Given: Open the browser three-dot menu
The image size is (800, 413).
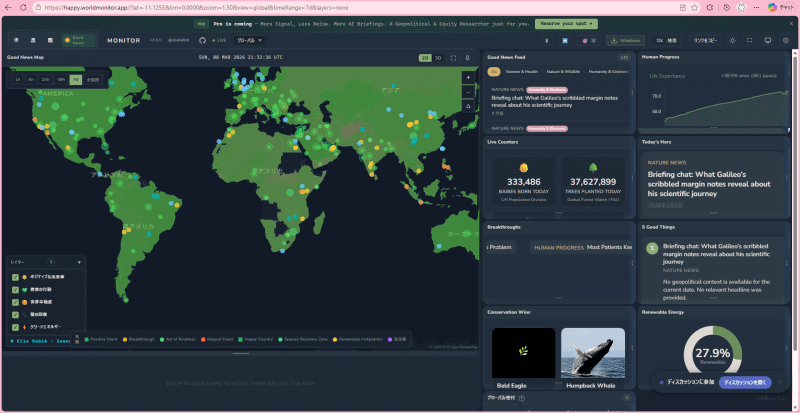Looking at the screenshot, I should coord(757,8).
